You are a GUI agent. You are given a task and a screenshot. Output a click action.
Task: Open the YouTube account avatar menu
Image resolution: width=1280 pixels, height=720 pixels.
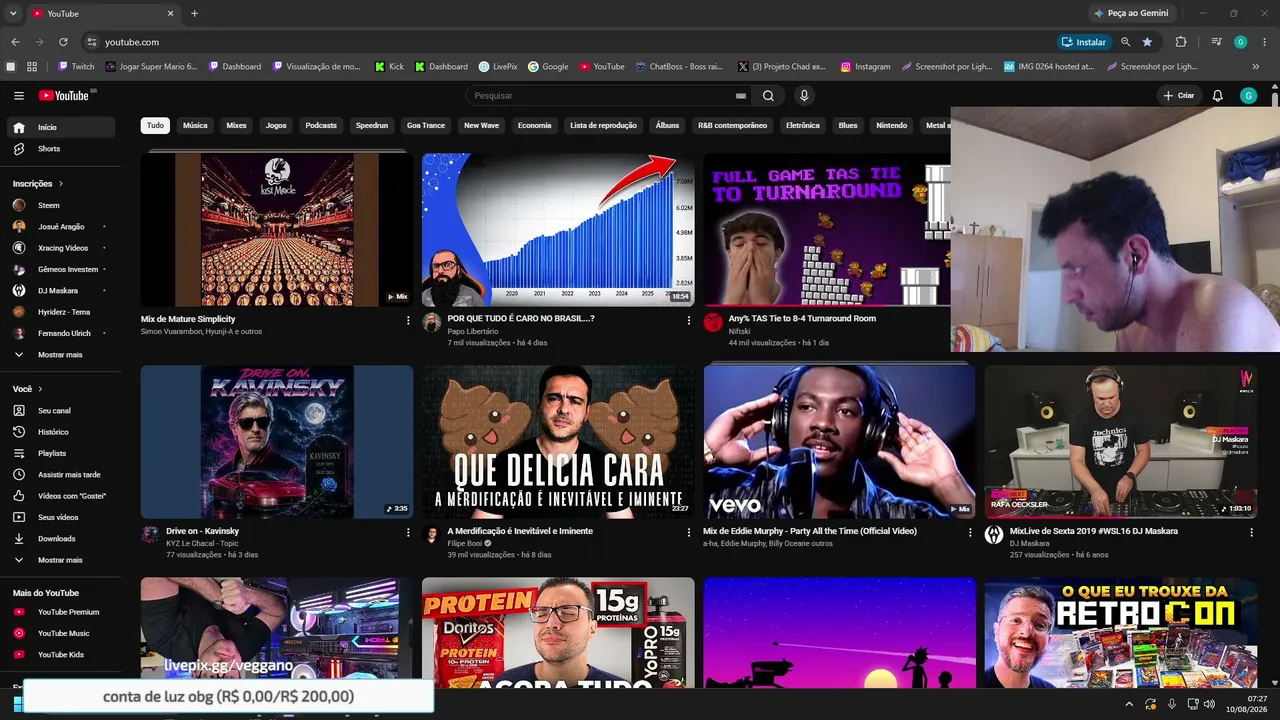click(1248, 96)
